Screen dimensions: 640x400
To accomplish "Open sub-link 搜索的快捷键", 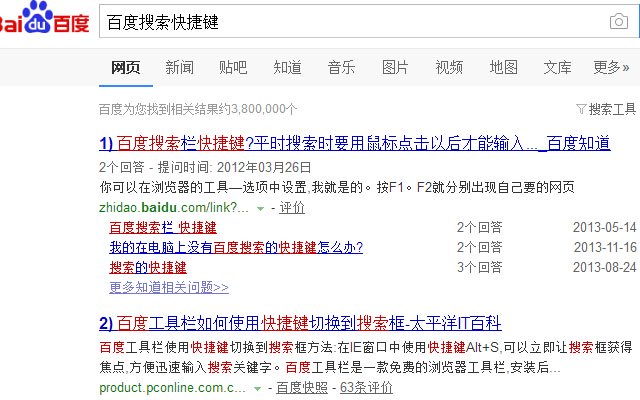I will click(148, 268).
